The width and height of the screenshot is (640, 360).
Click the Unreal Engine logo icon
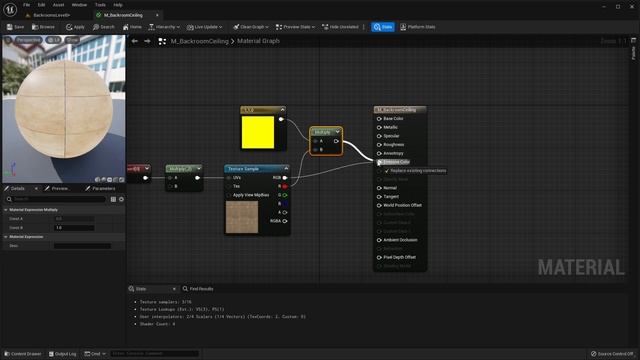point(10,9)
